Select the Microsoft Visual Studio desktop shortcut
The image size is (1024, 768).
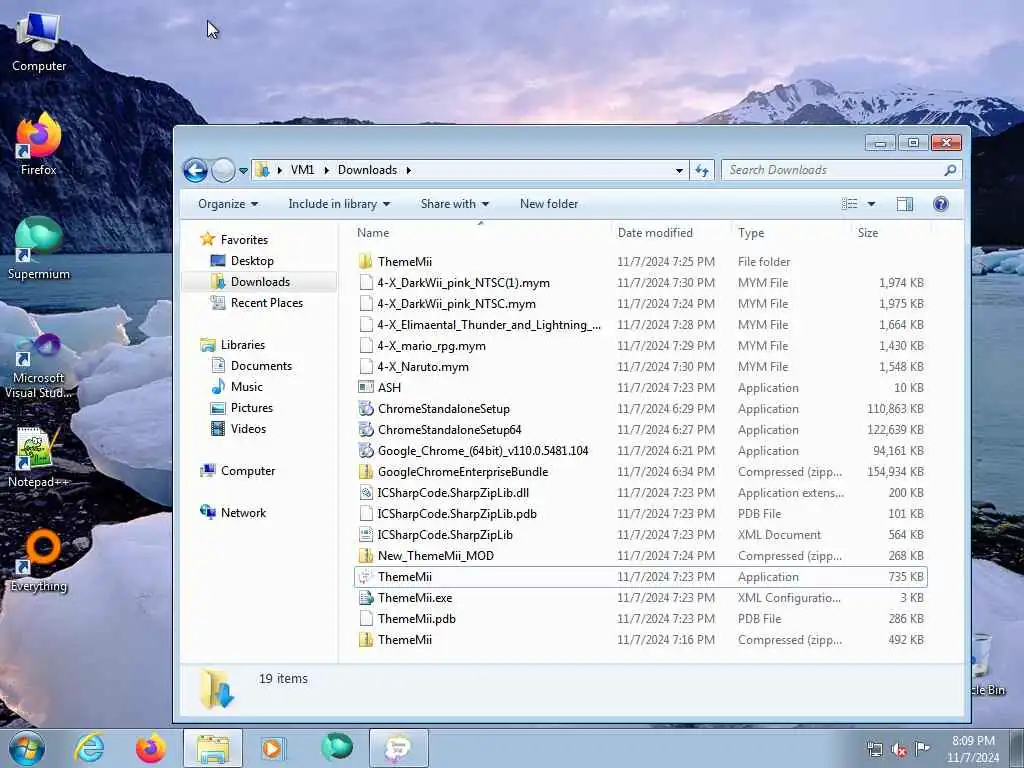pyautogui.click(x=39, y=366)
